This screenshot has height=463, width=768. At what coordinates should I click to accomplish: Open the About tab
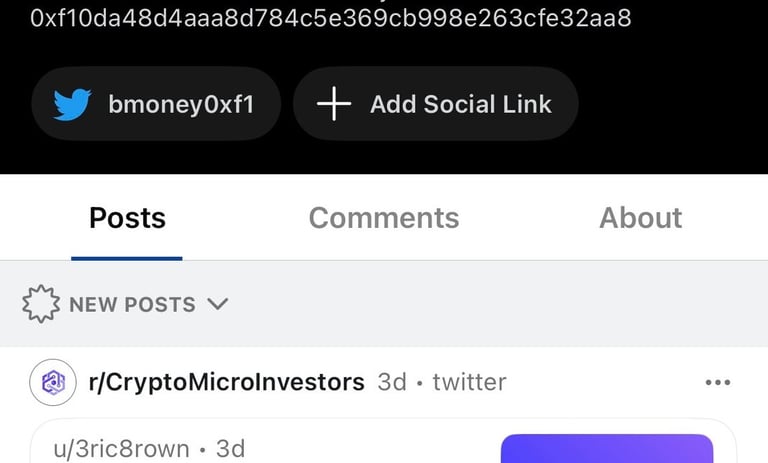tap(641, 218)
